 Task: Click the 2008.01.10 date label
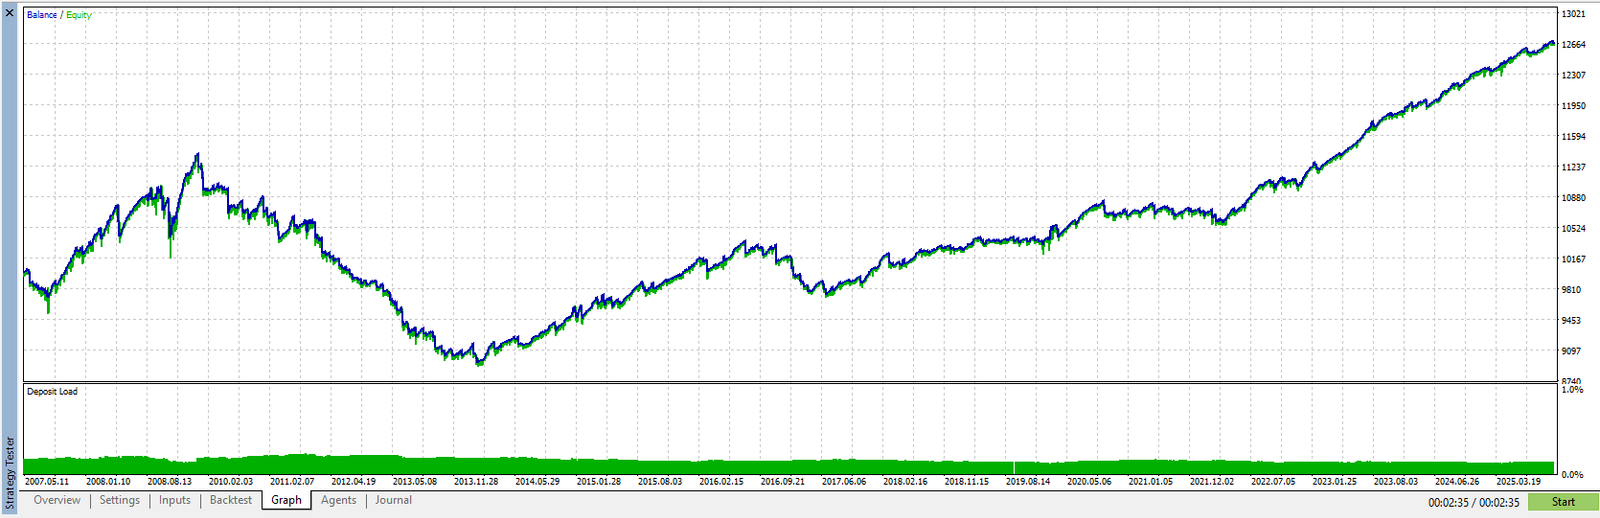click(x=108, y=481)
